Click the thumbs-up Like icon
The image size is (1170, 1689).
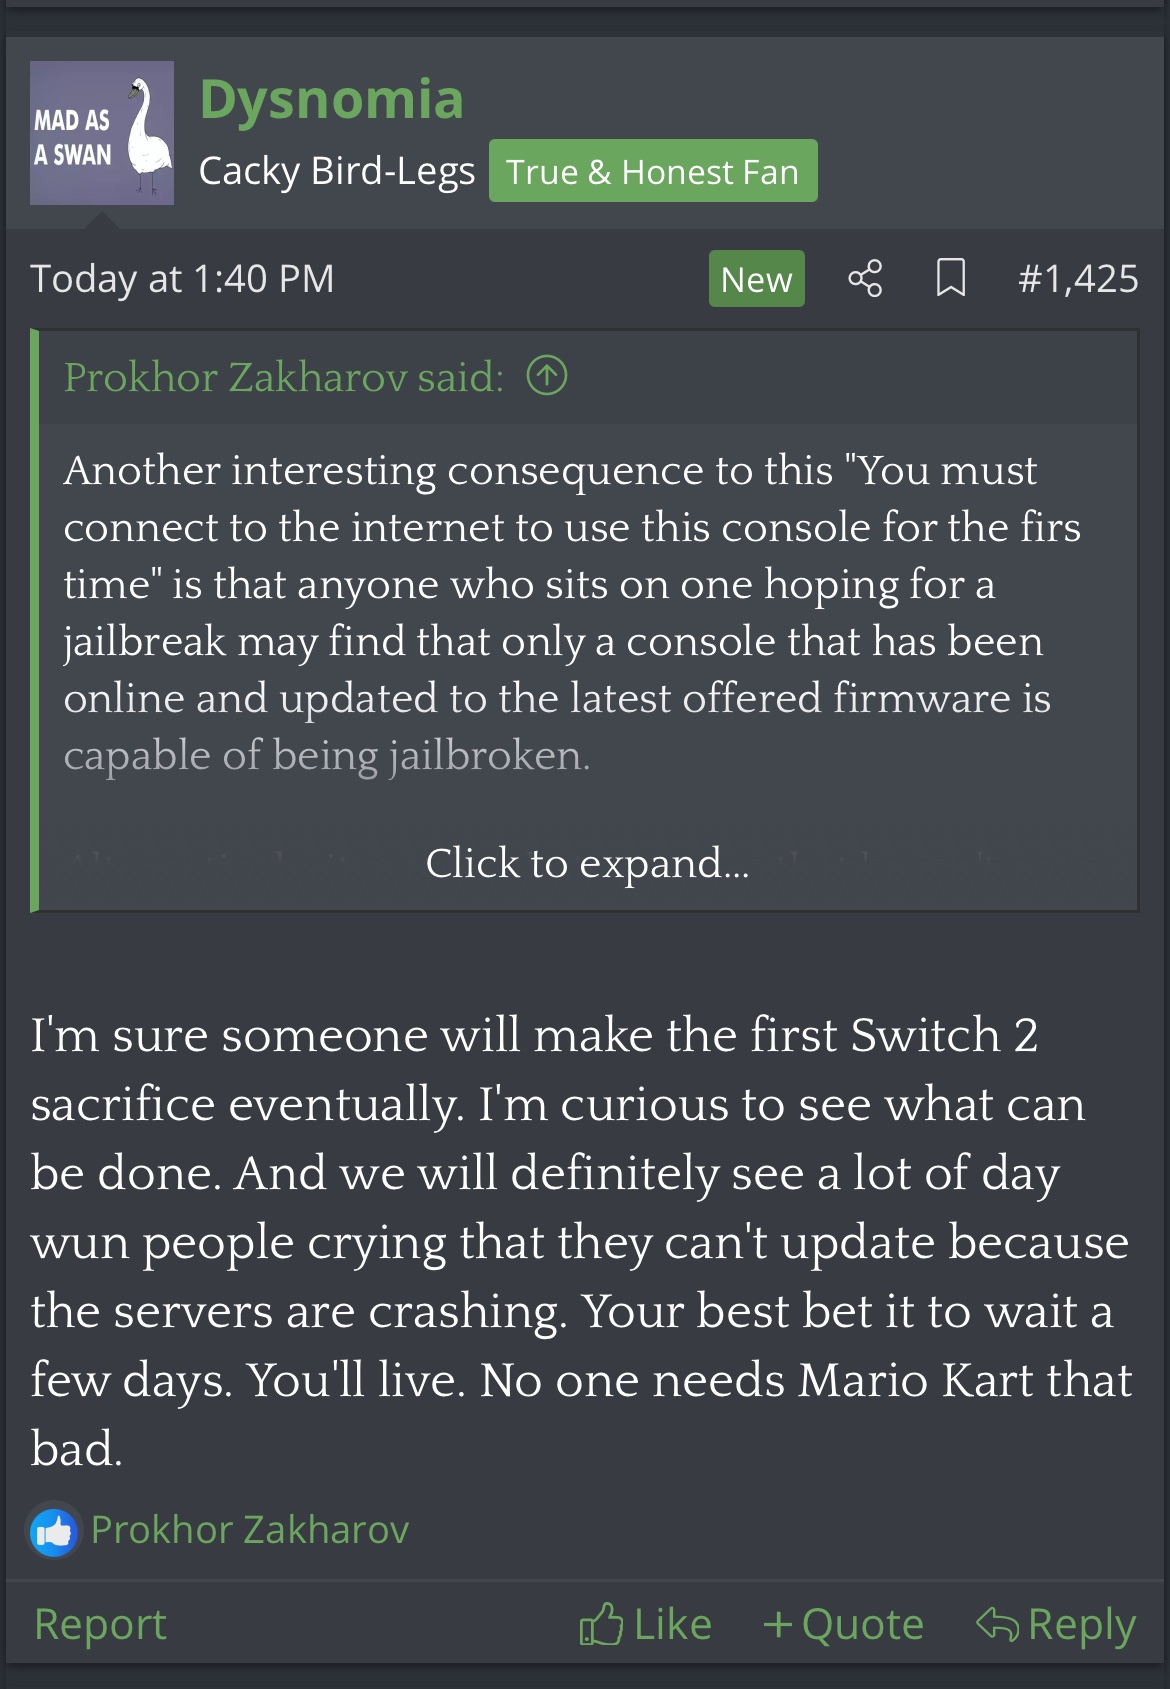(600, 1624)
